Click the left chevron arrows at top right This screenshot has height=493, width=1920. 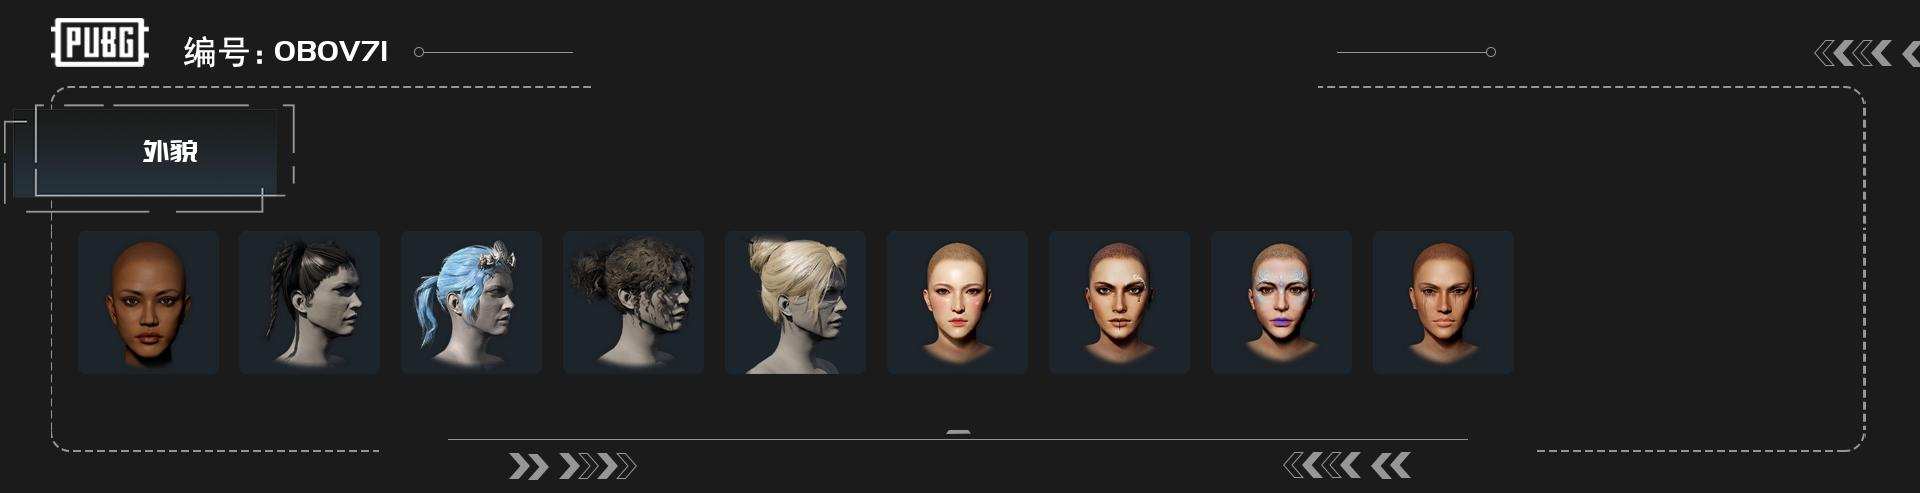point(1866,53)
